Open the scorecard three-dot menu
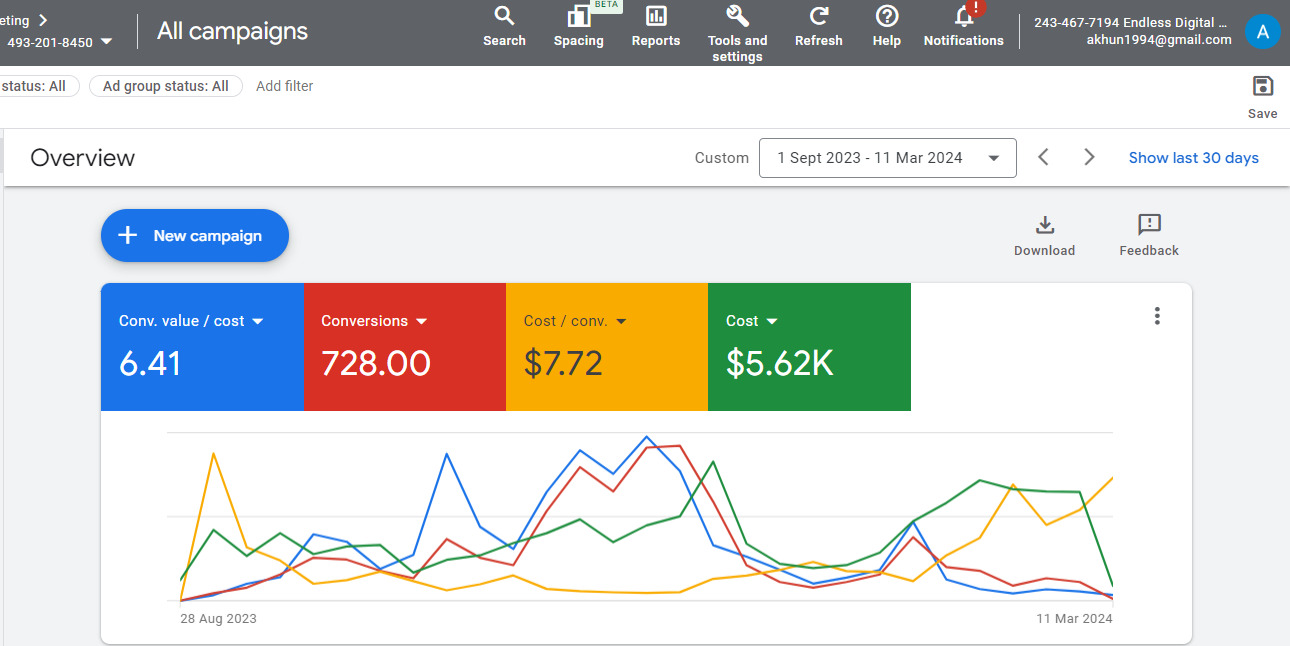The width and height of the screenshot is (1290, 646). [x=1157, y=316]
